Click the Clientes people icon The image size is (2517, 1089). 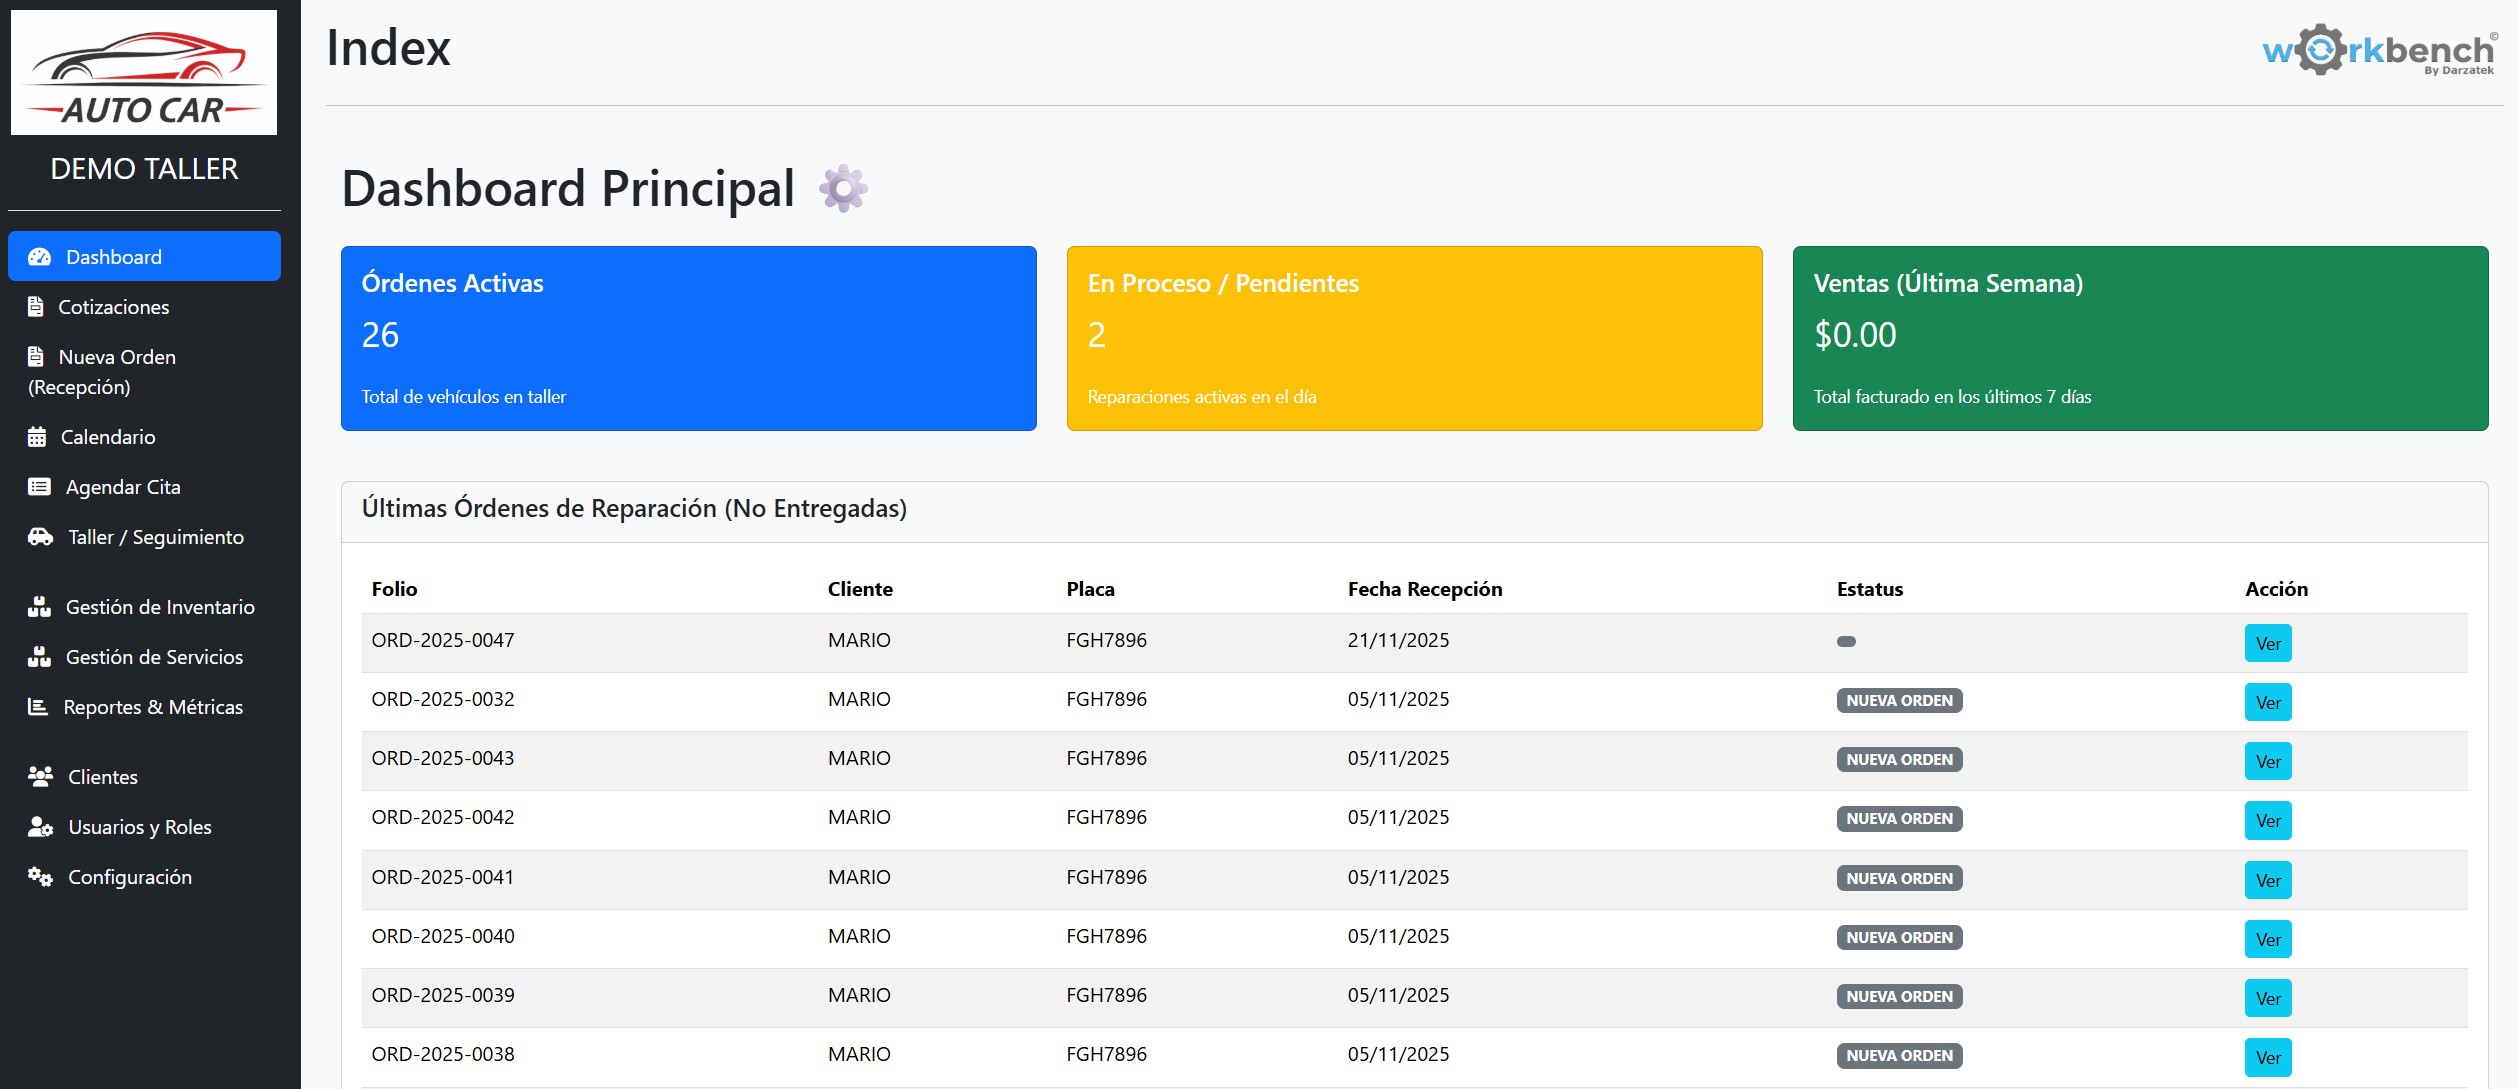tap(40, 777)
